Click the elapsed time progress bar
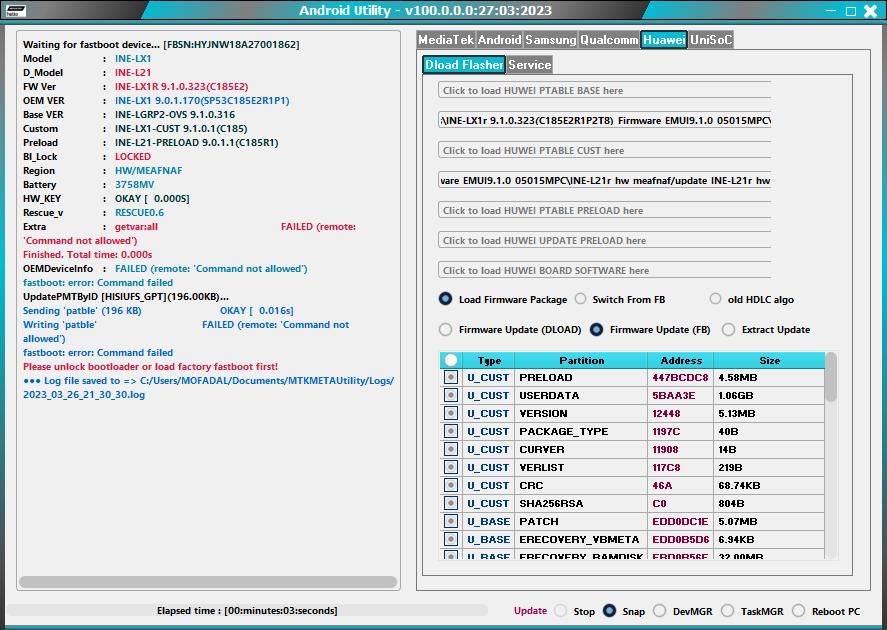 click(247, 610)
